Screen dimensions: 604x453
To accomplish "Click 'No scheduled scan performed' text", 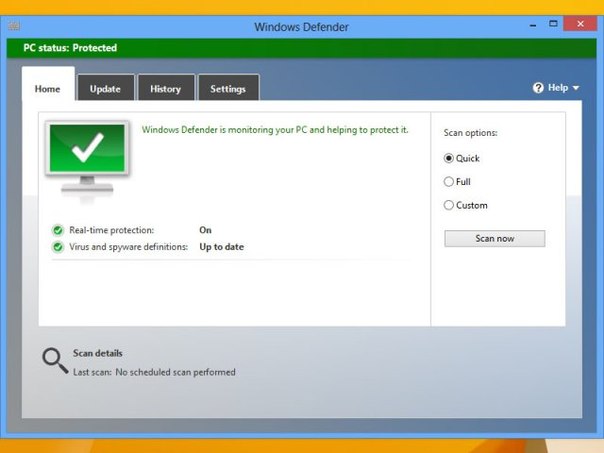I will (x=176, y=372).
